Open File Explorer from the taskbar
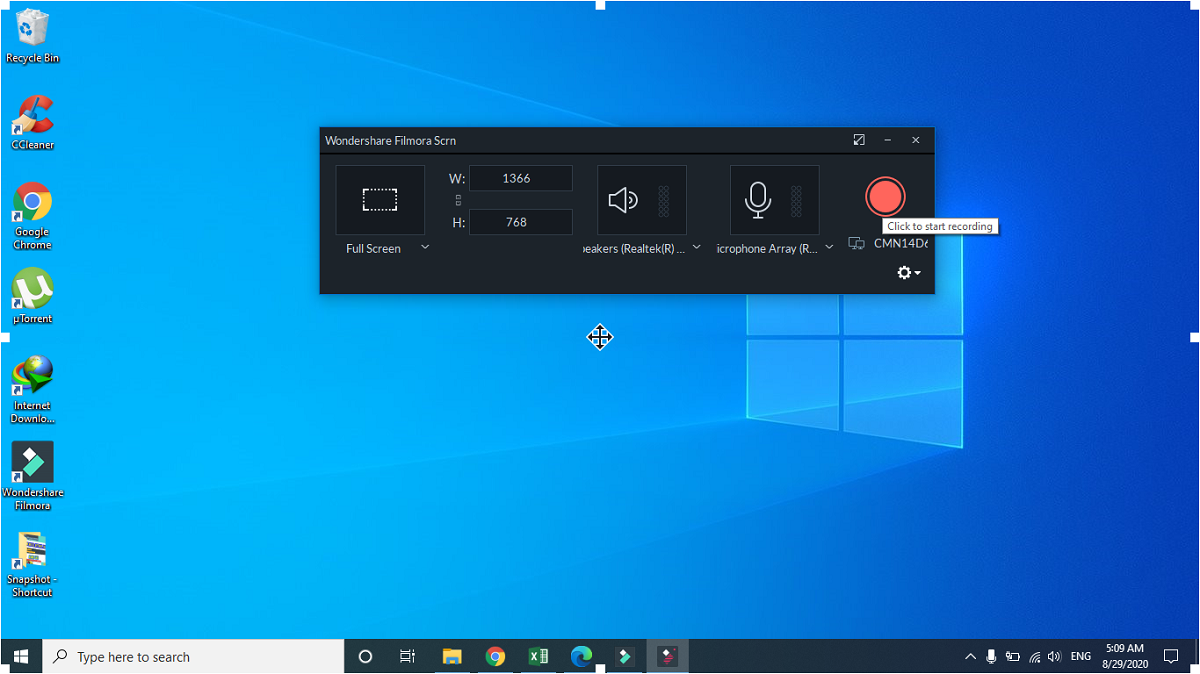Image resolution: width=1200 pixels, height=674 pixels. click(452, 656)
